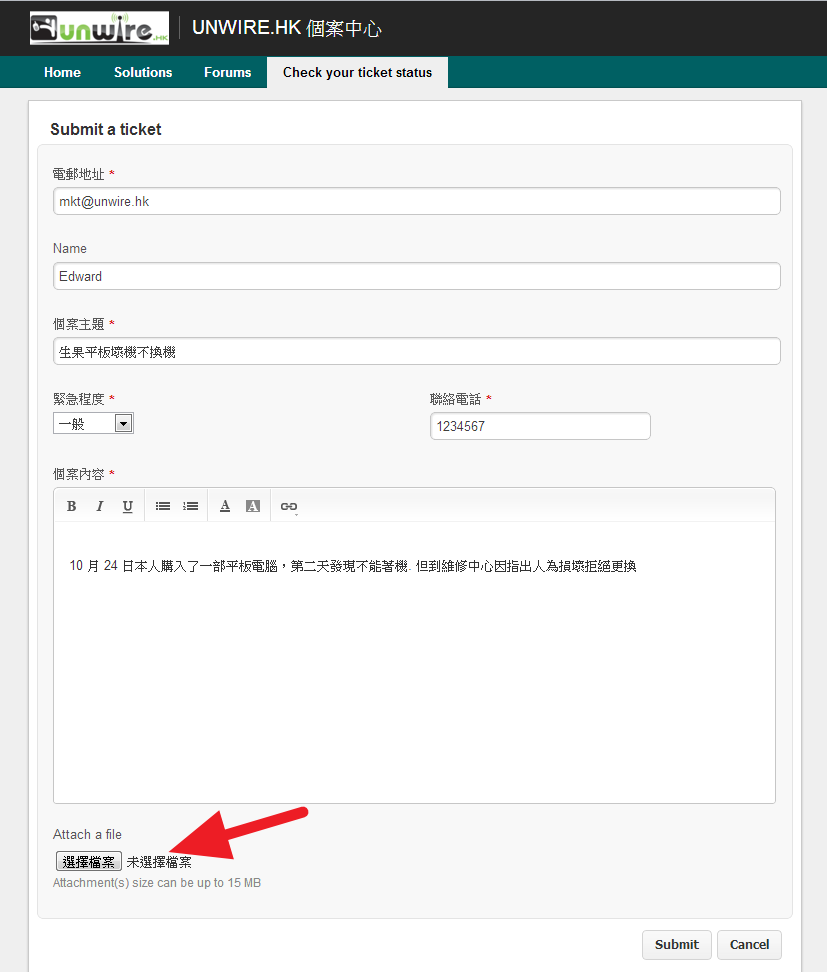827x972 pixels.
Task: Go to the Solutions tab
Action: (143, 72)
